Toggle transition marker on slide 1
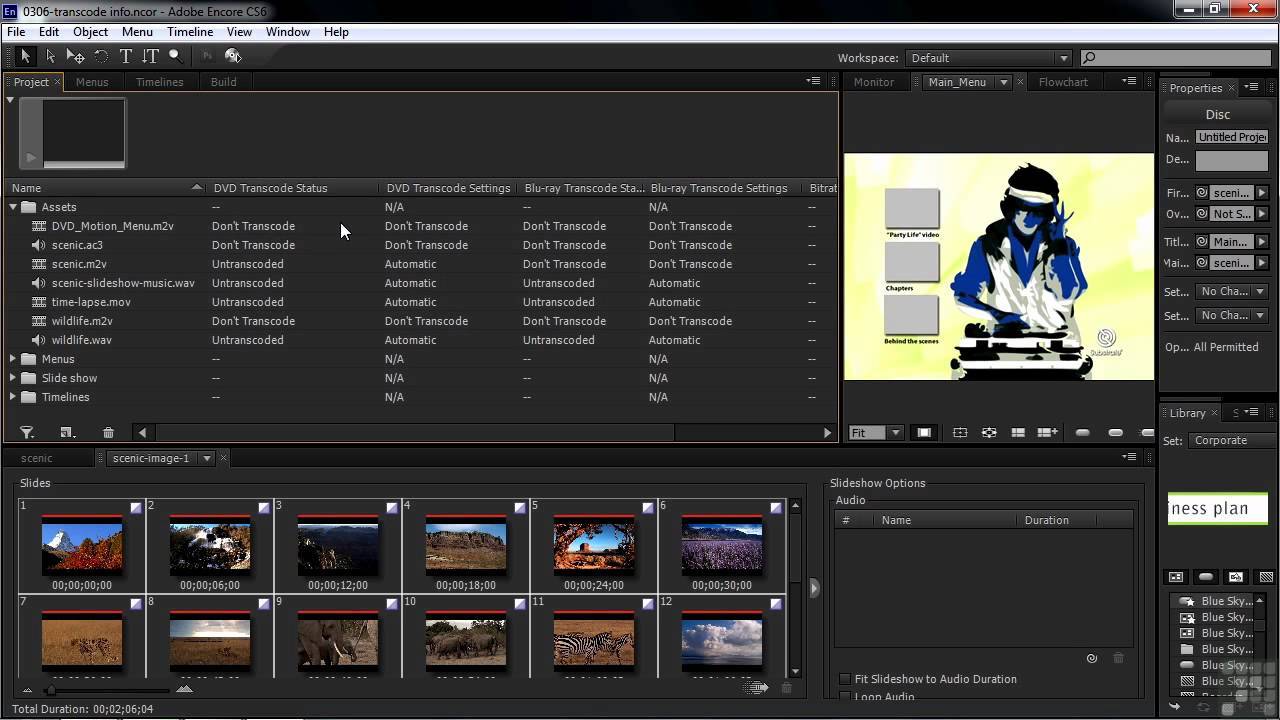 point(136,508)
